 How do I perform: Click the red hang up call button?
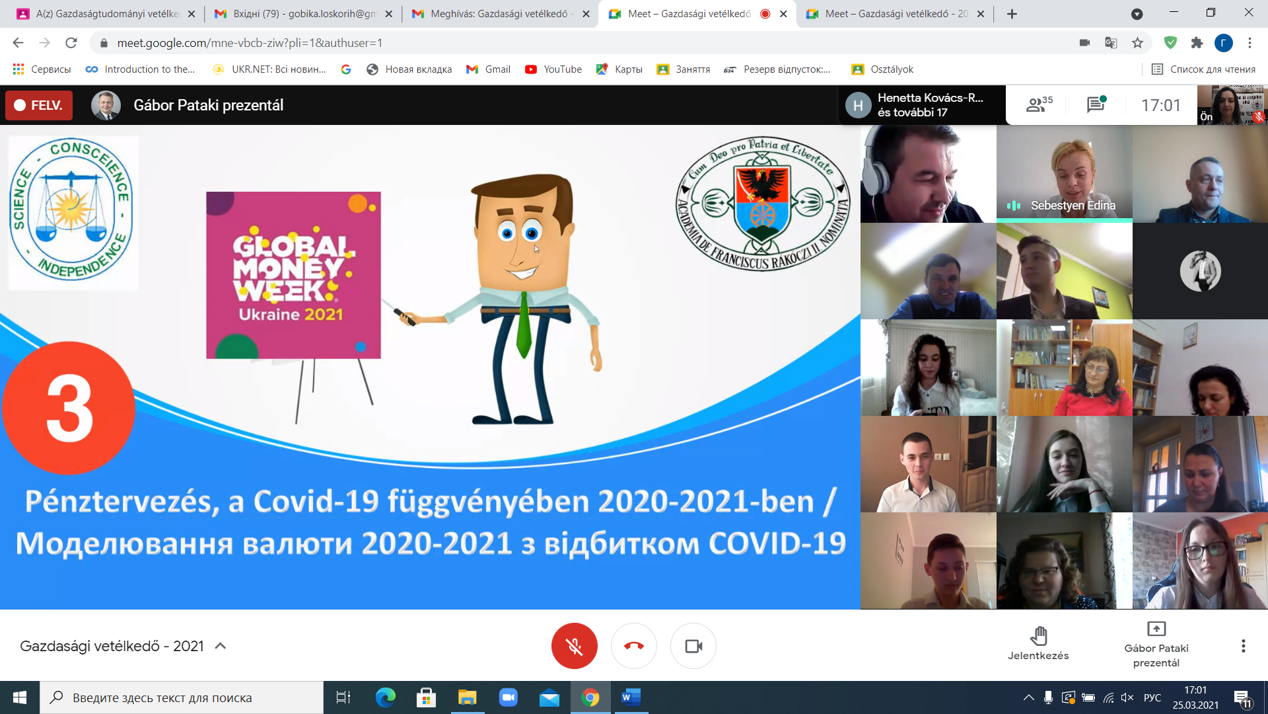tap(634, 646)
